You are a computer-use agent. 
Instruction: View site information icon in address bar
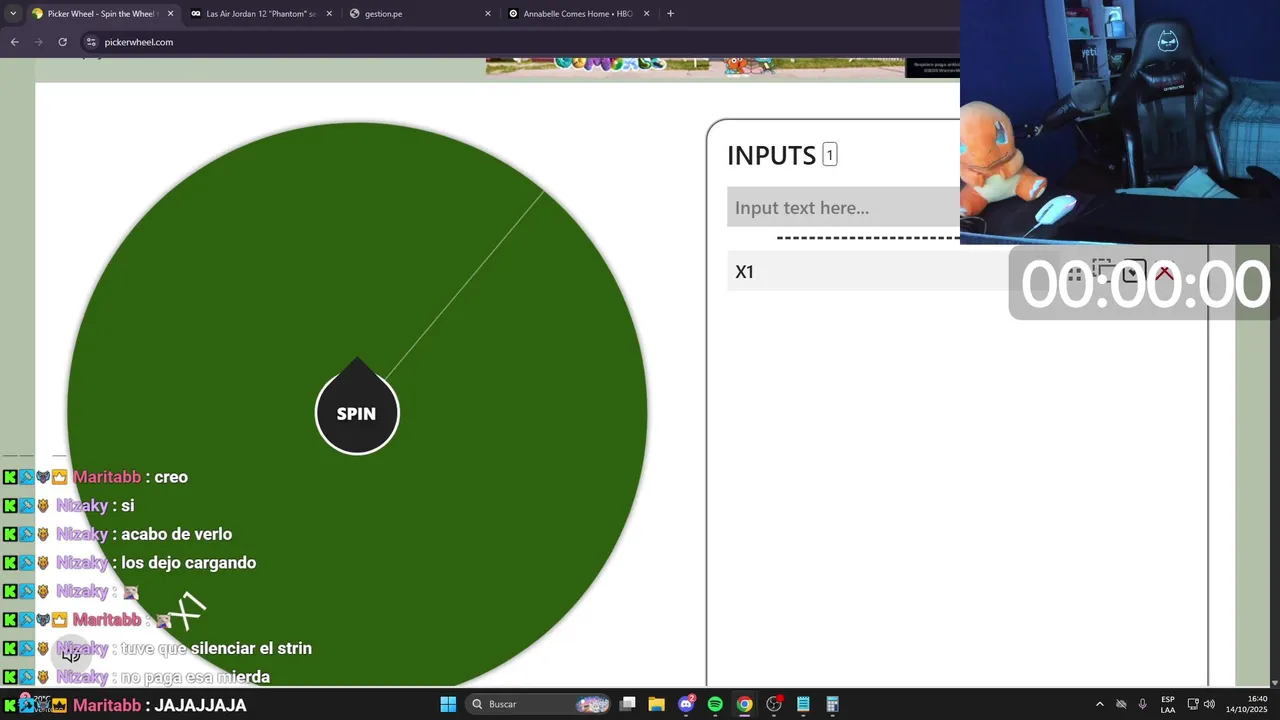[91, 42]
